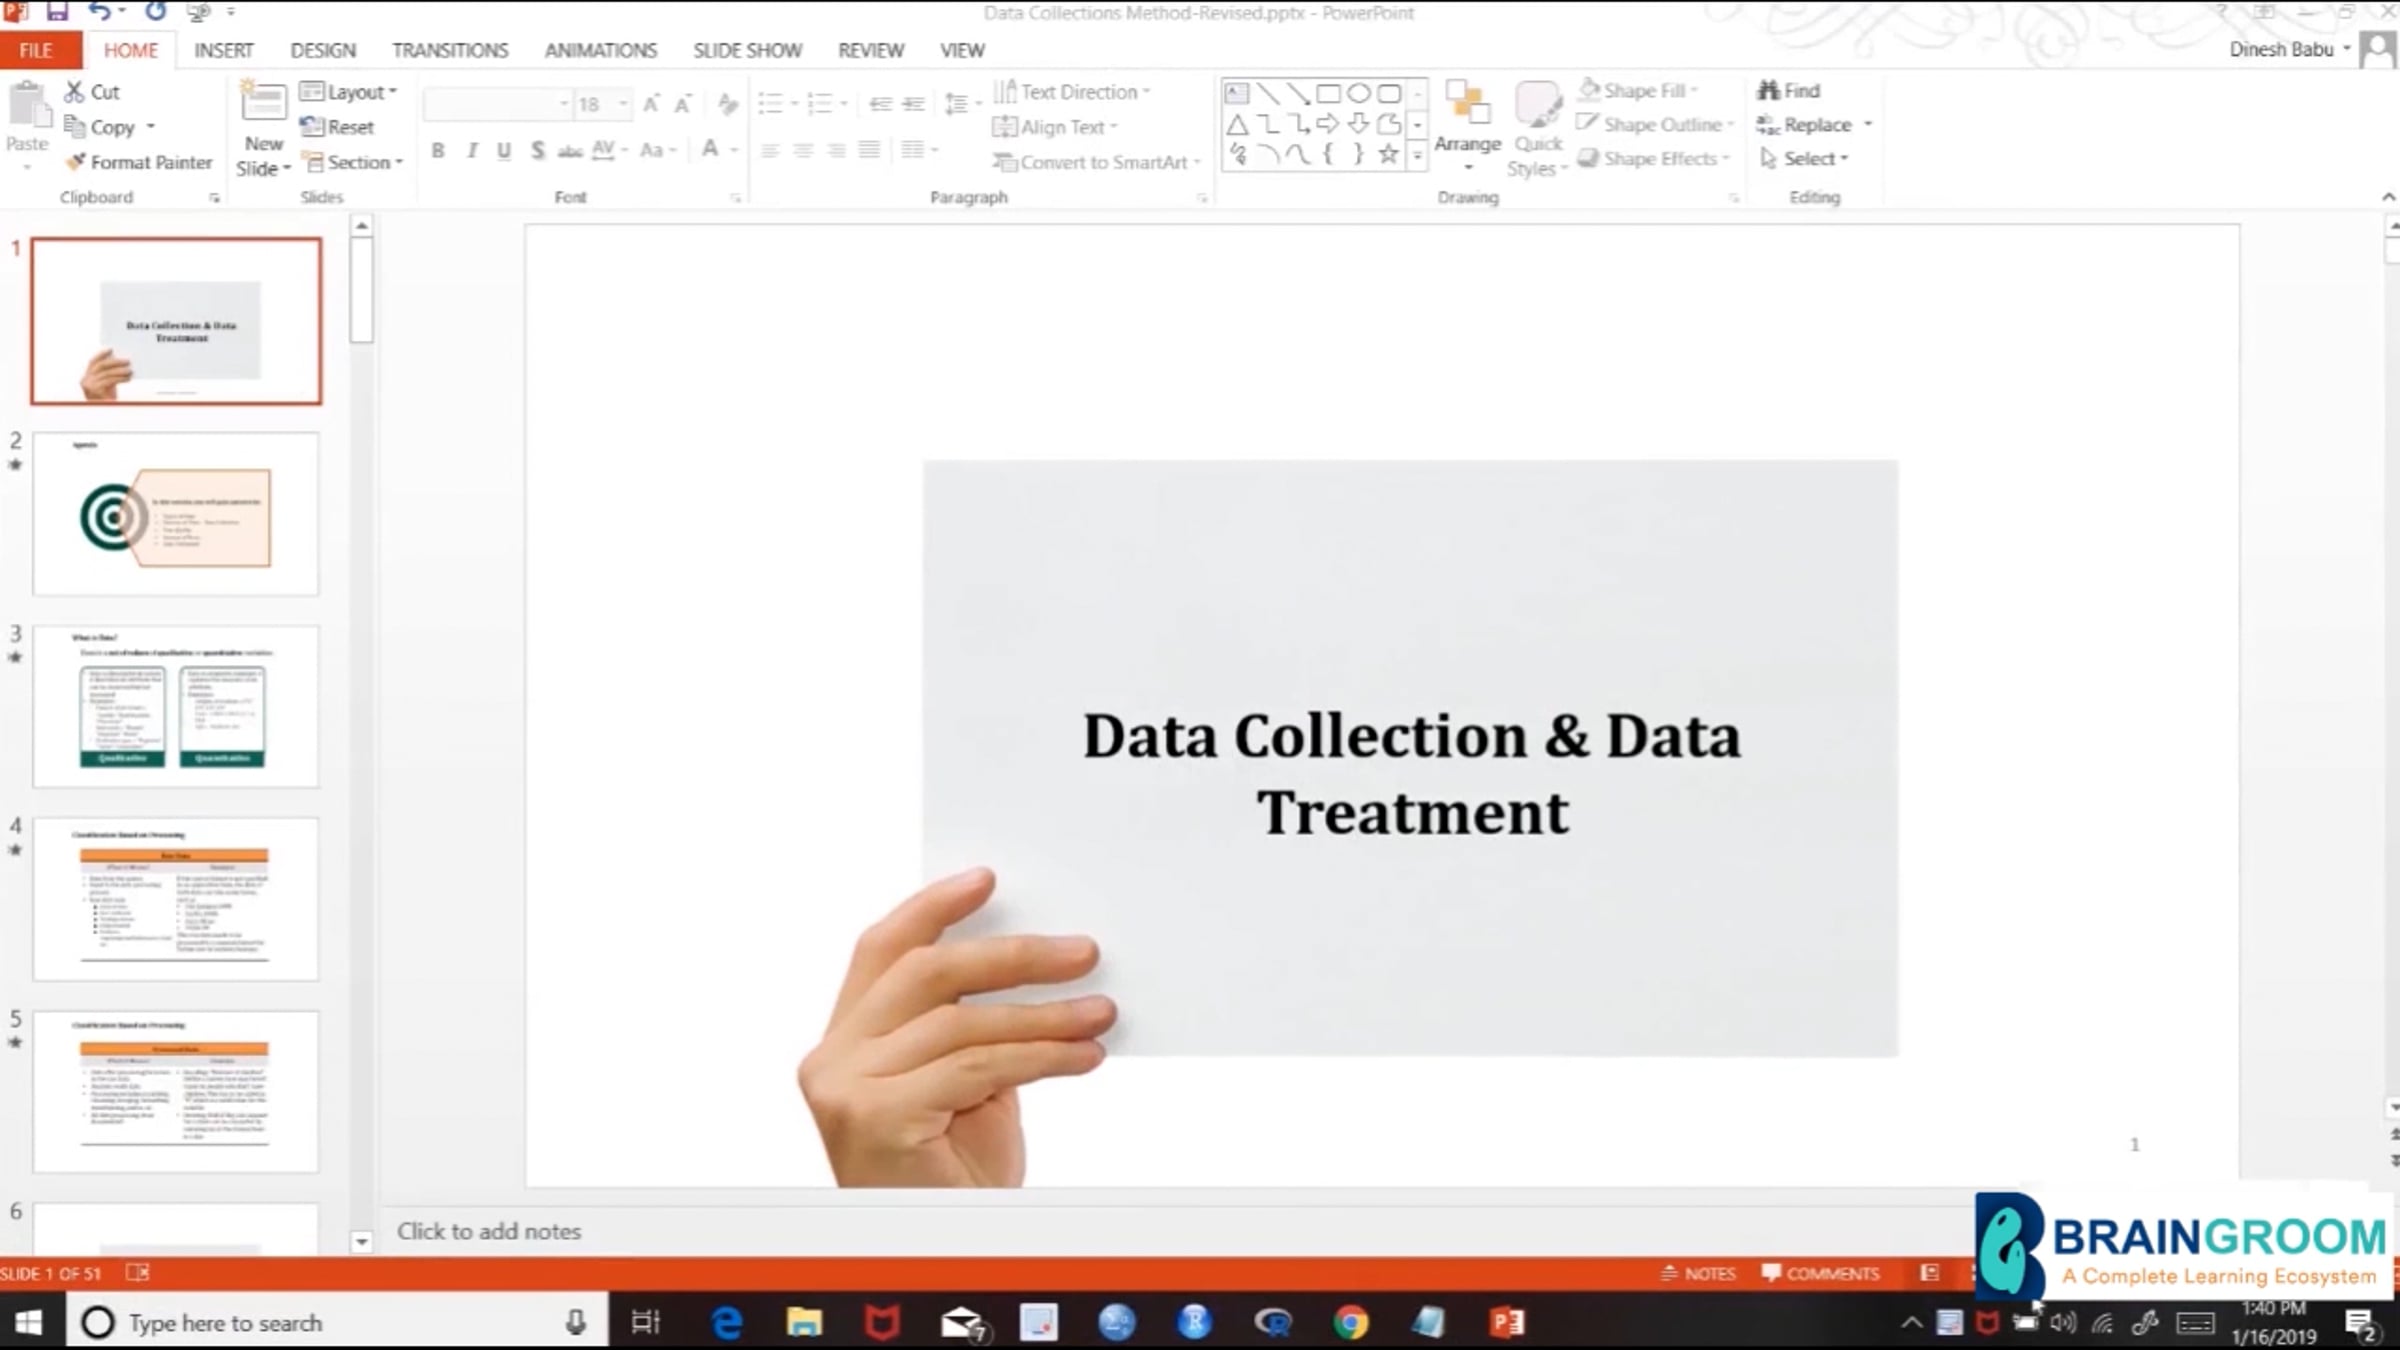This screenshot has height=1350, width=2400.
Task: Select slide 3 thumbnail in slide panel
Action: click(176, 706)
